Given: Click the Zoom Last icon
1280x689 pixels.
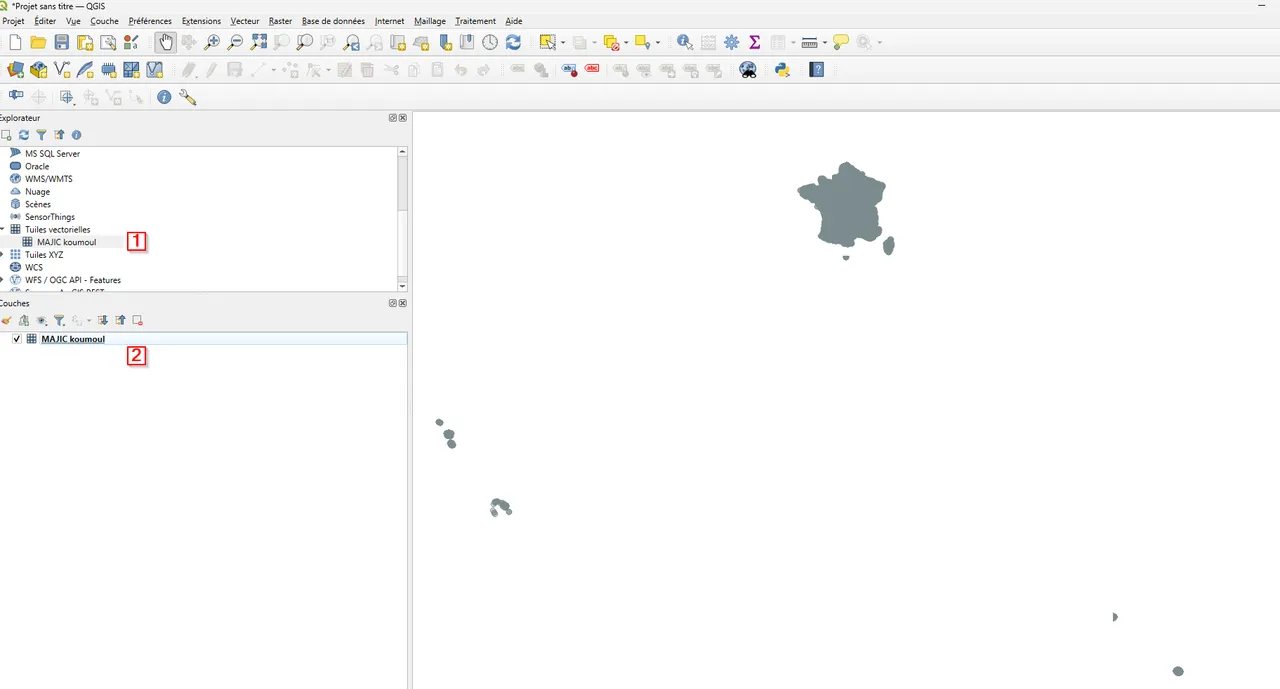Looking at the screenshot, I should point(351,42).
